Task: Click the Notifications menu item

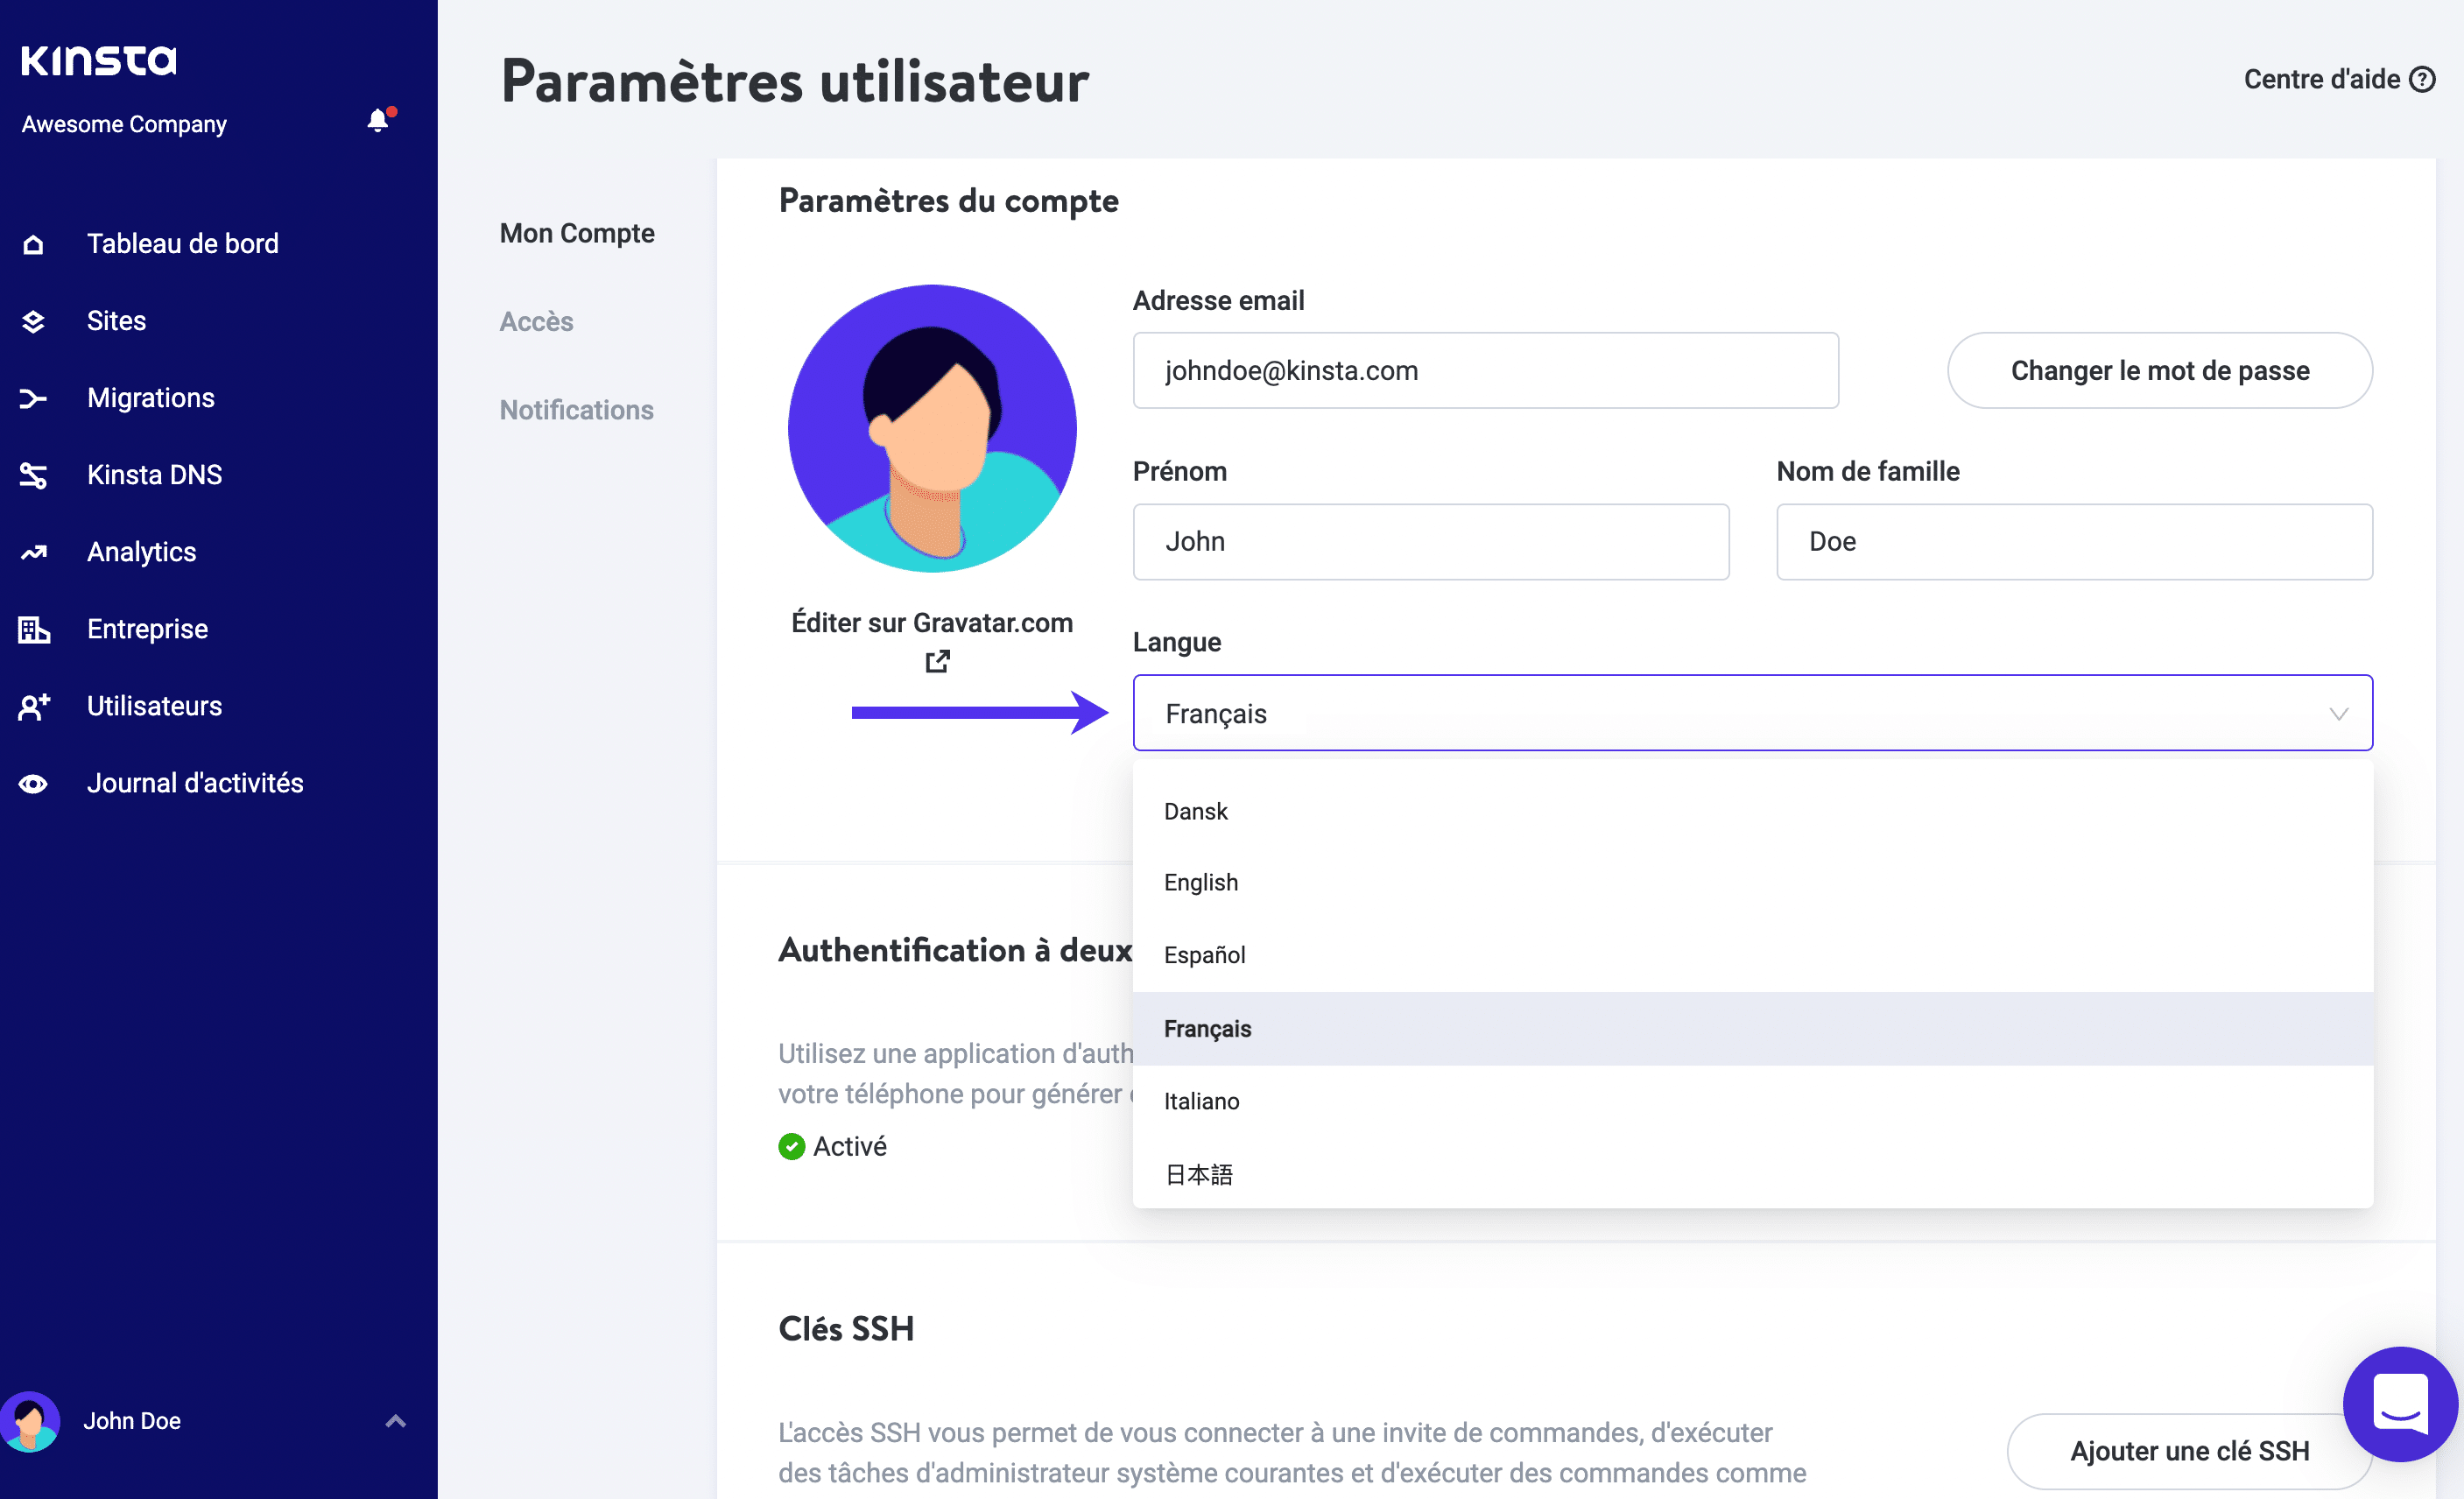Action: point(575,408)
